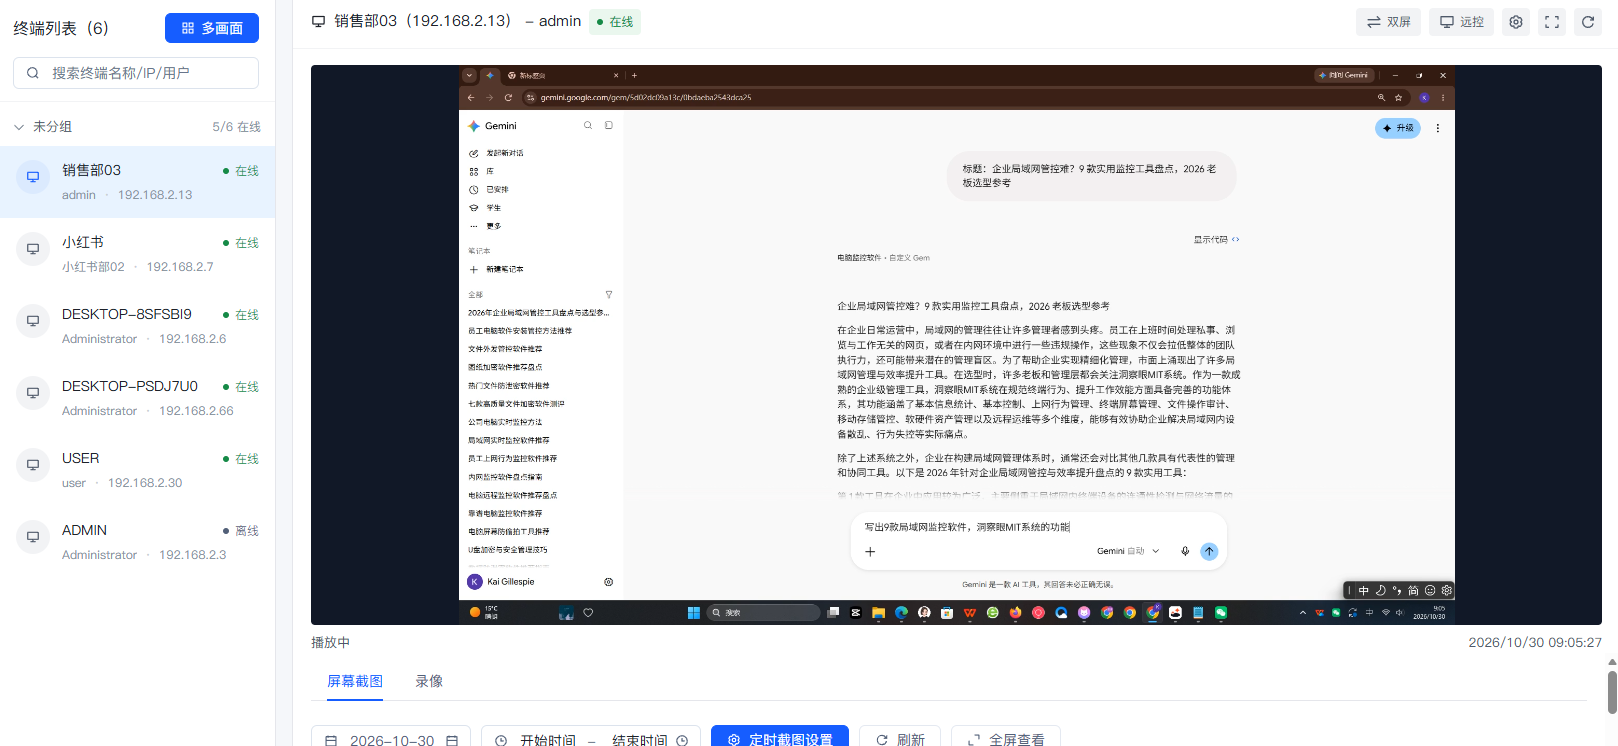Click the 升级 button in Gemini
This screenshot has width=1618, height=746.
[1398, 128]
